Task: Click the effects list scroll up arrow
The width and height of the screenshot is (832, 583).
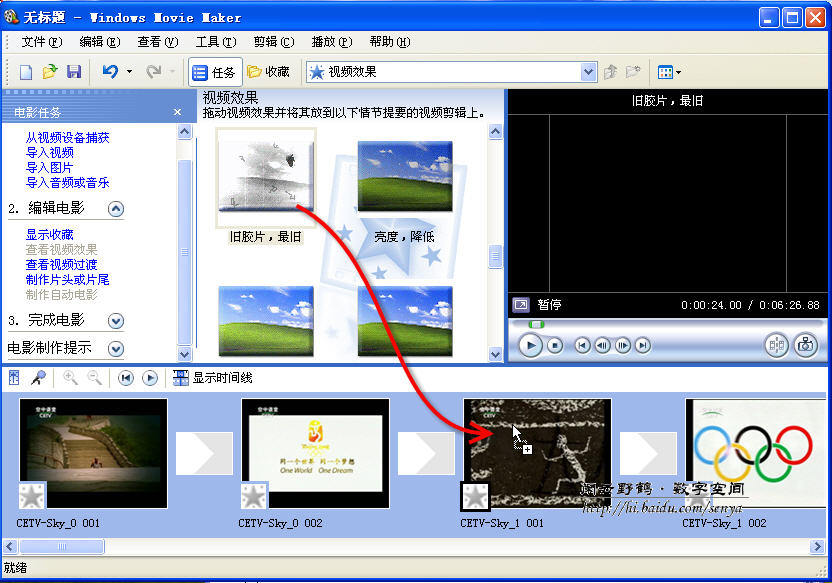Action: point(495,132)
